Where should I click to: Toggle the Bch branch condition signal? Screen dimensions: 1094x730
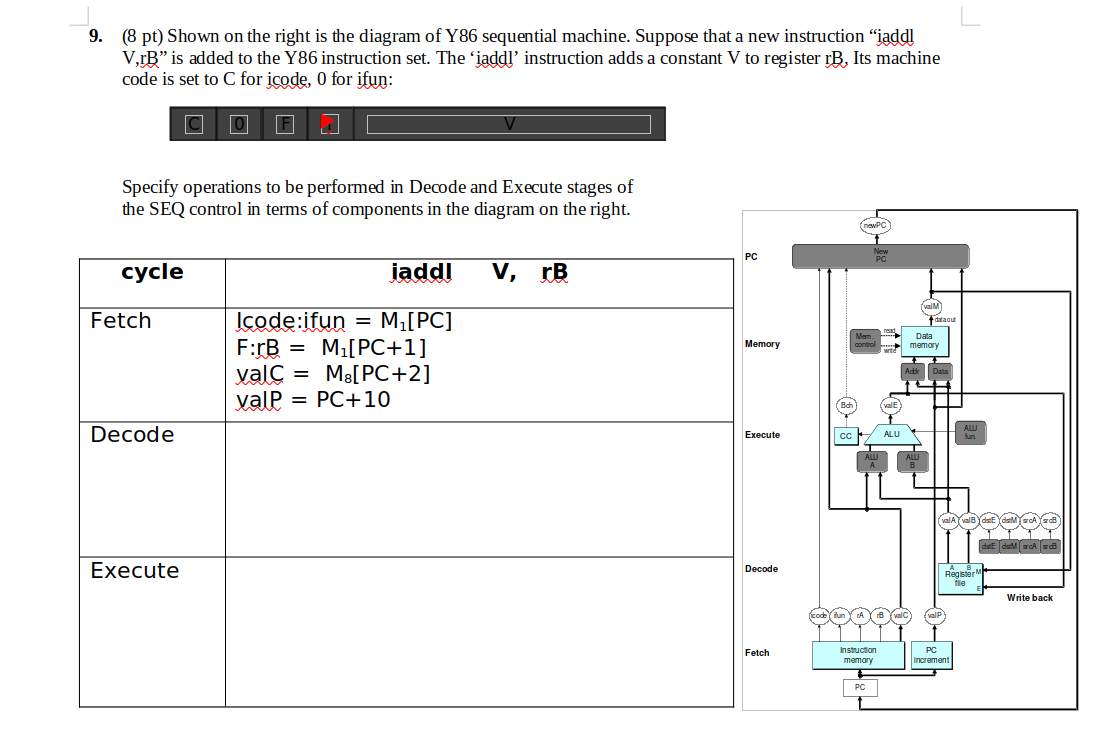[846, 405]
